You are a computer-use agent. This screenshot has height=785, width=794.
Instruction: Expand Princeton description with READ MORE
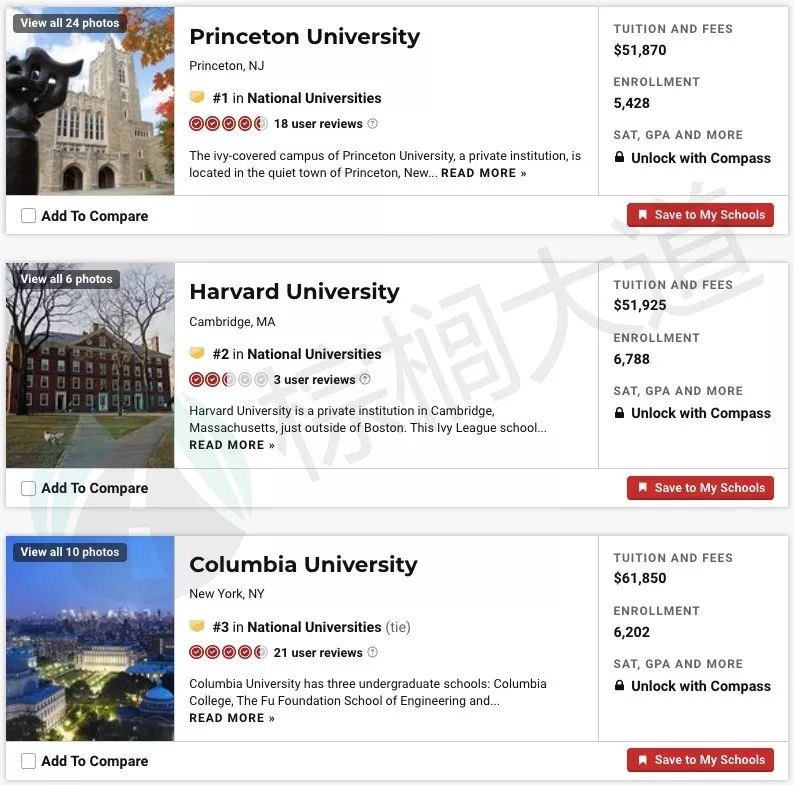pyautogui.click(x=484, y=173)
